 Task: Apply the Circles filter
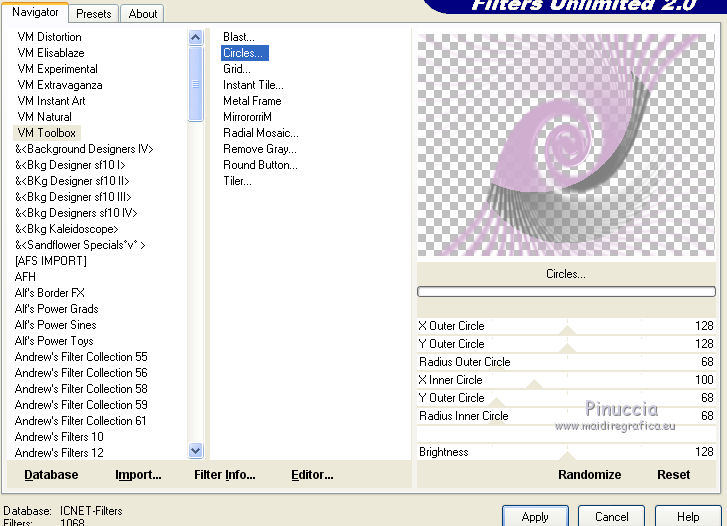coord(535,516)
